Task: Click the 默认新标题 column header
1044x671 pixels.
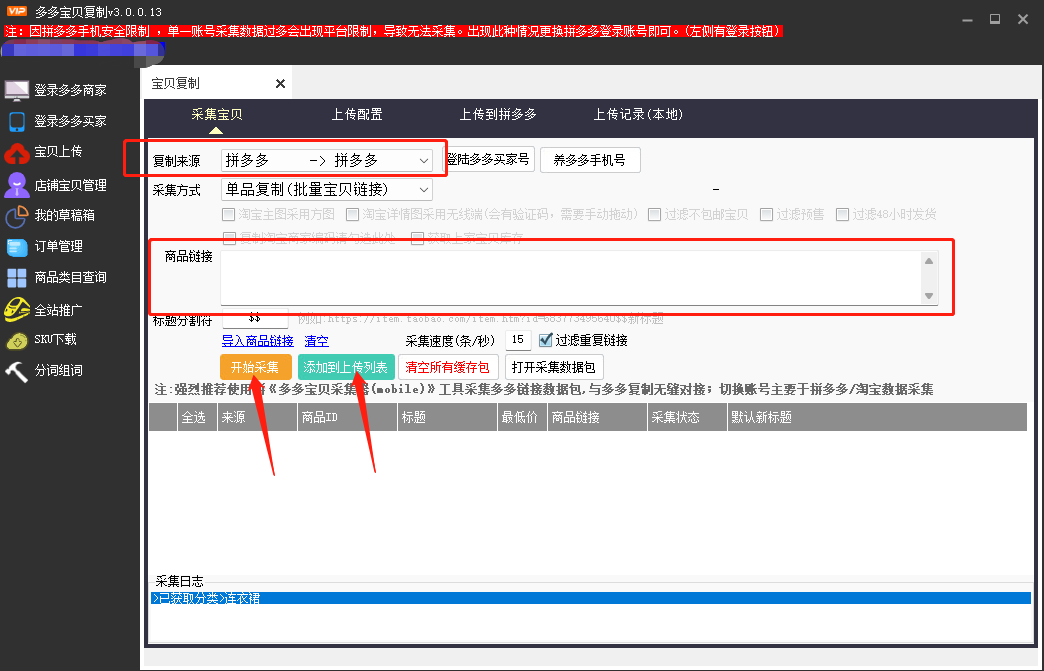Action: [x=877, y=417]
